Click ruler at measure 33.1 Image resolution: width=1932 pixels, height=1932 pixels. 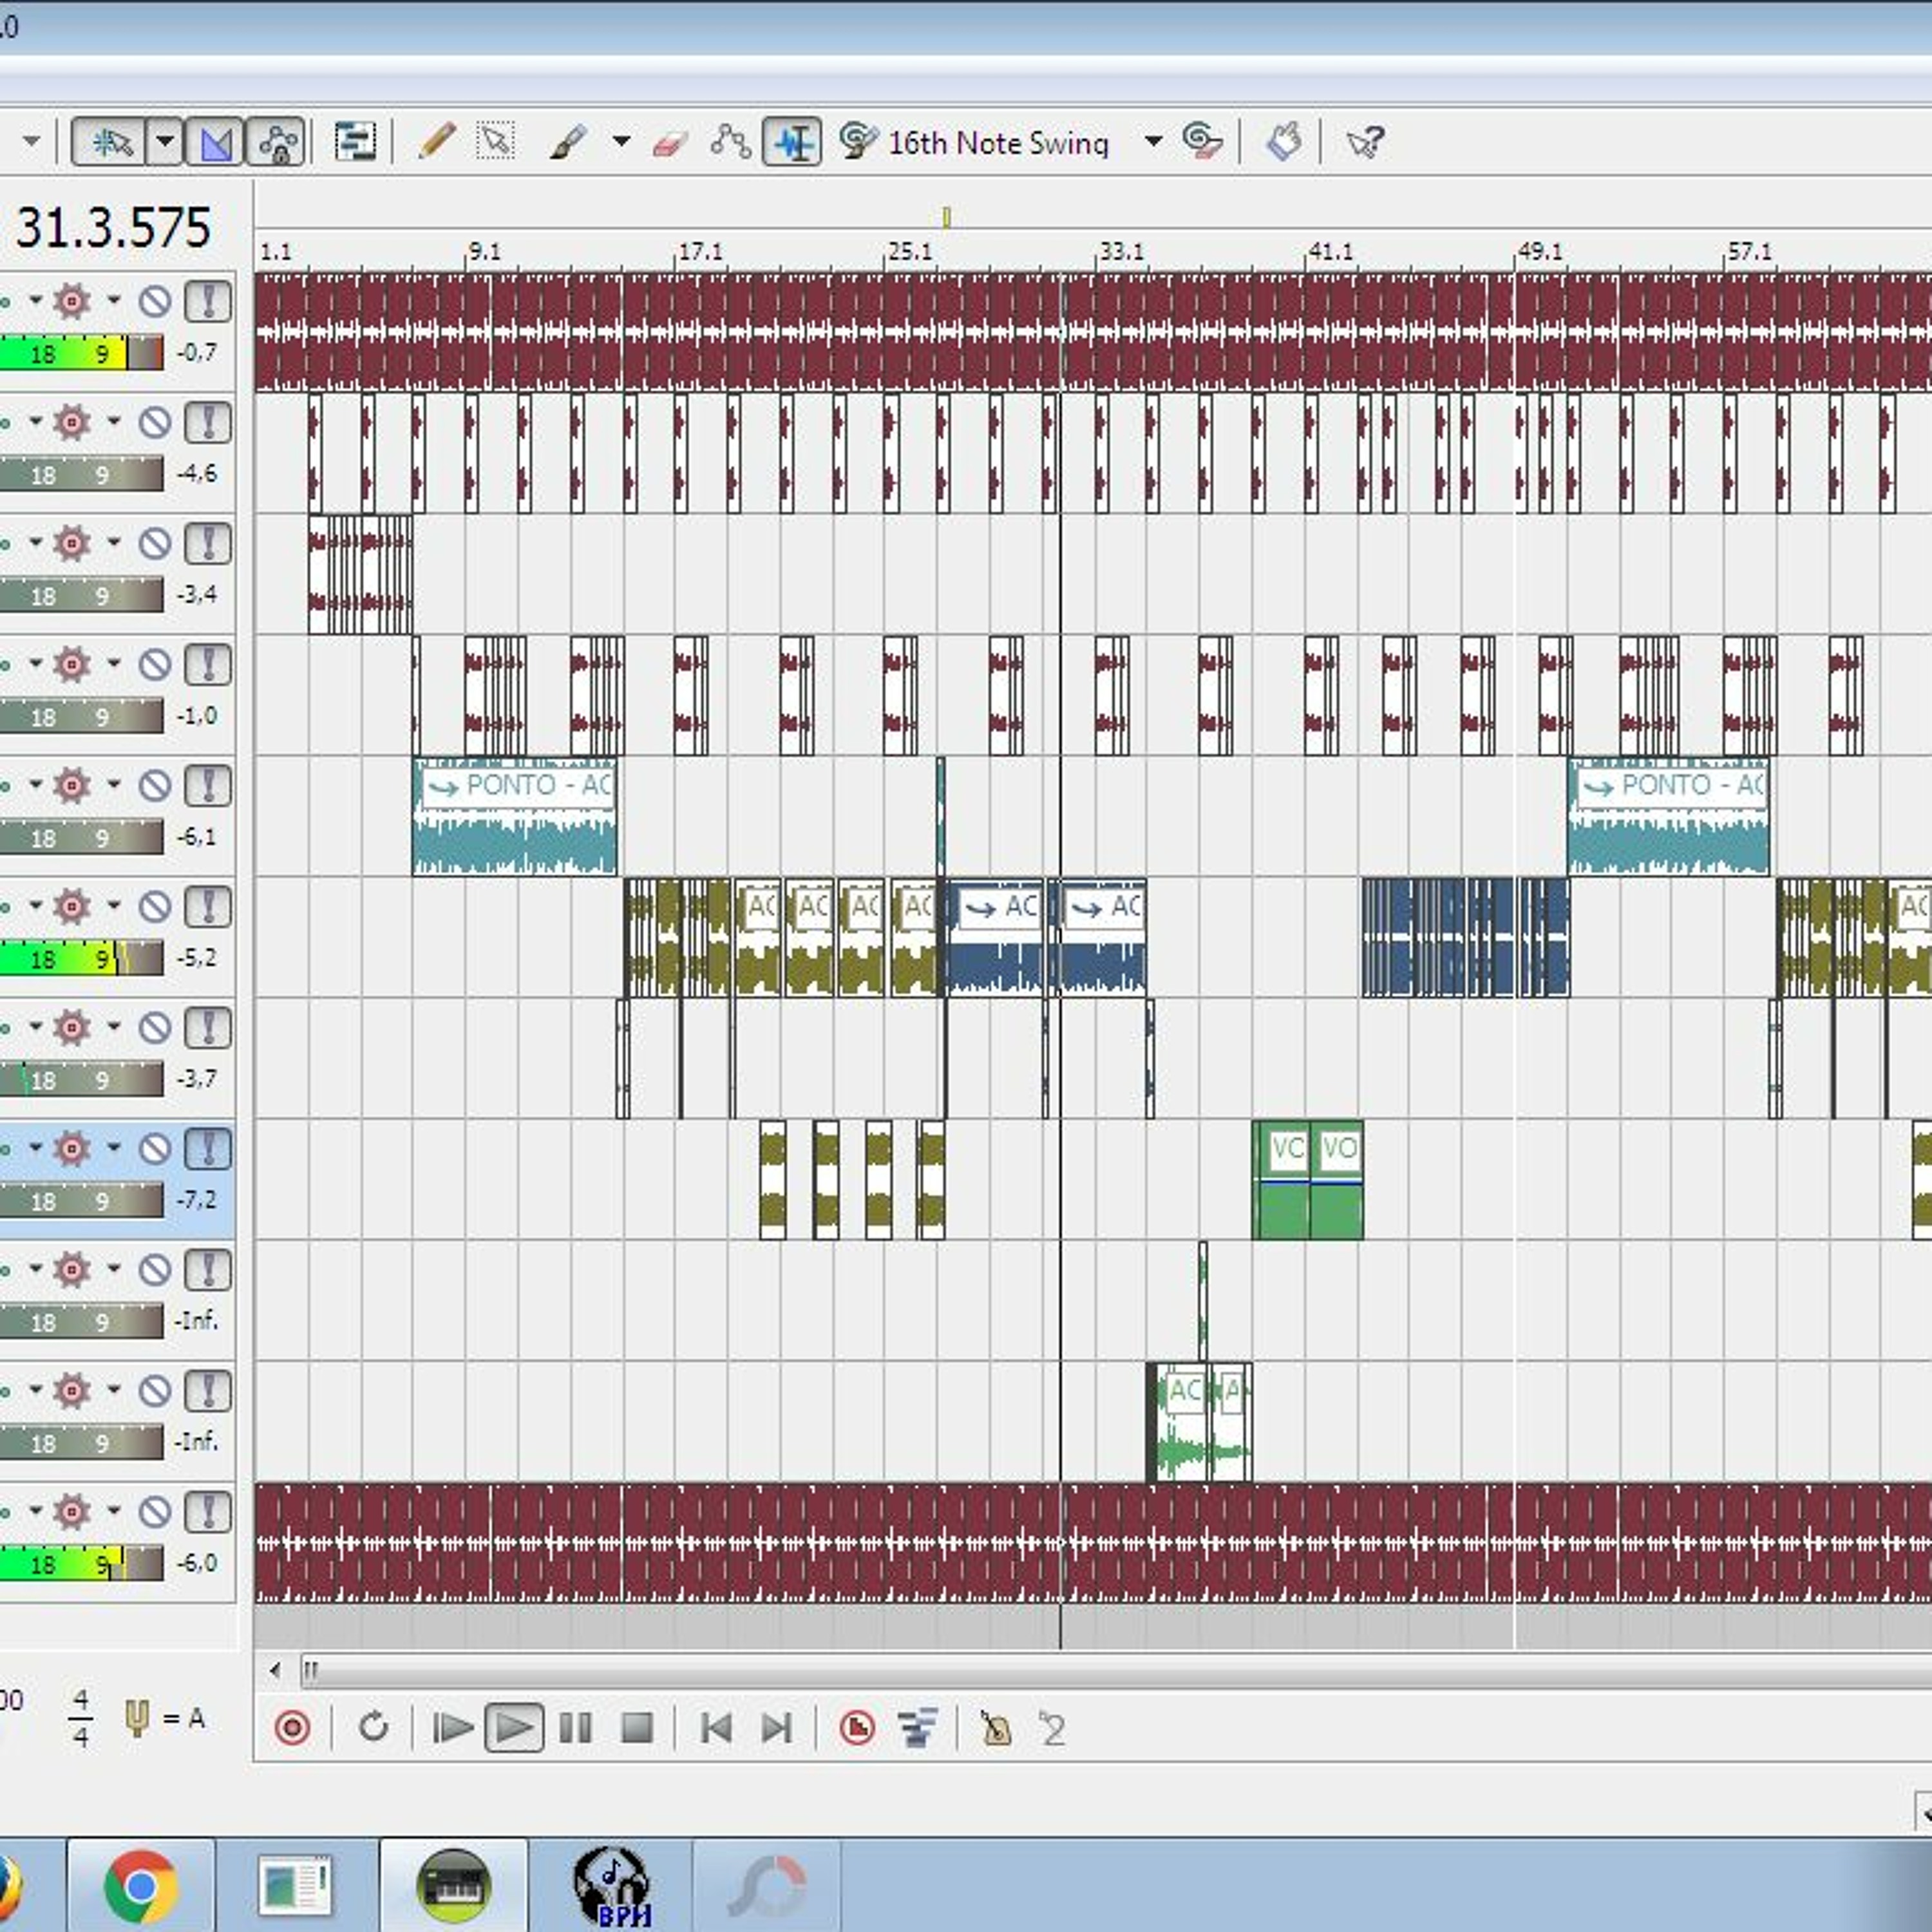tap(1121, 251)
